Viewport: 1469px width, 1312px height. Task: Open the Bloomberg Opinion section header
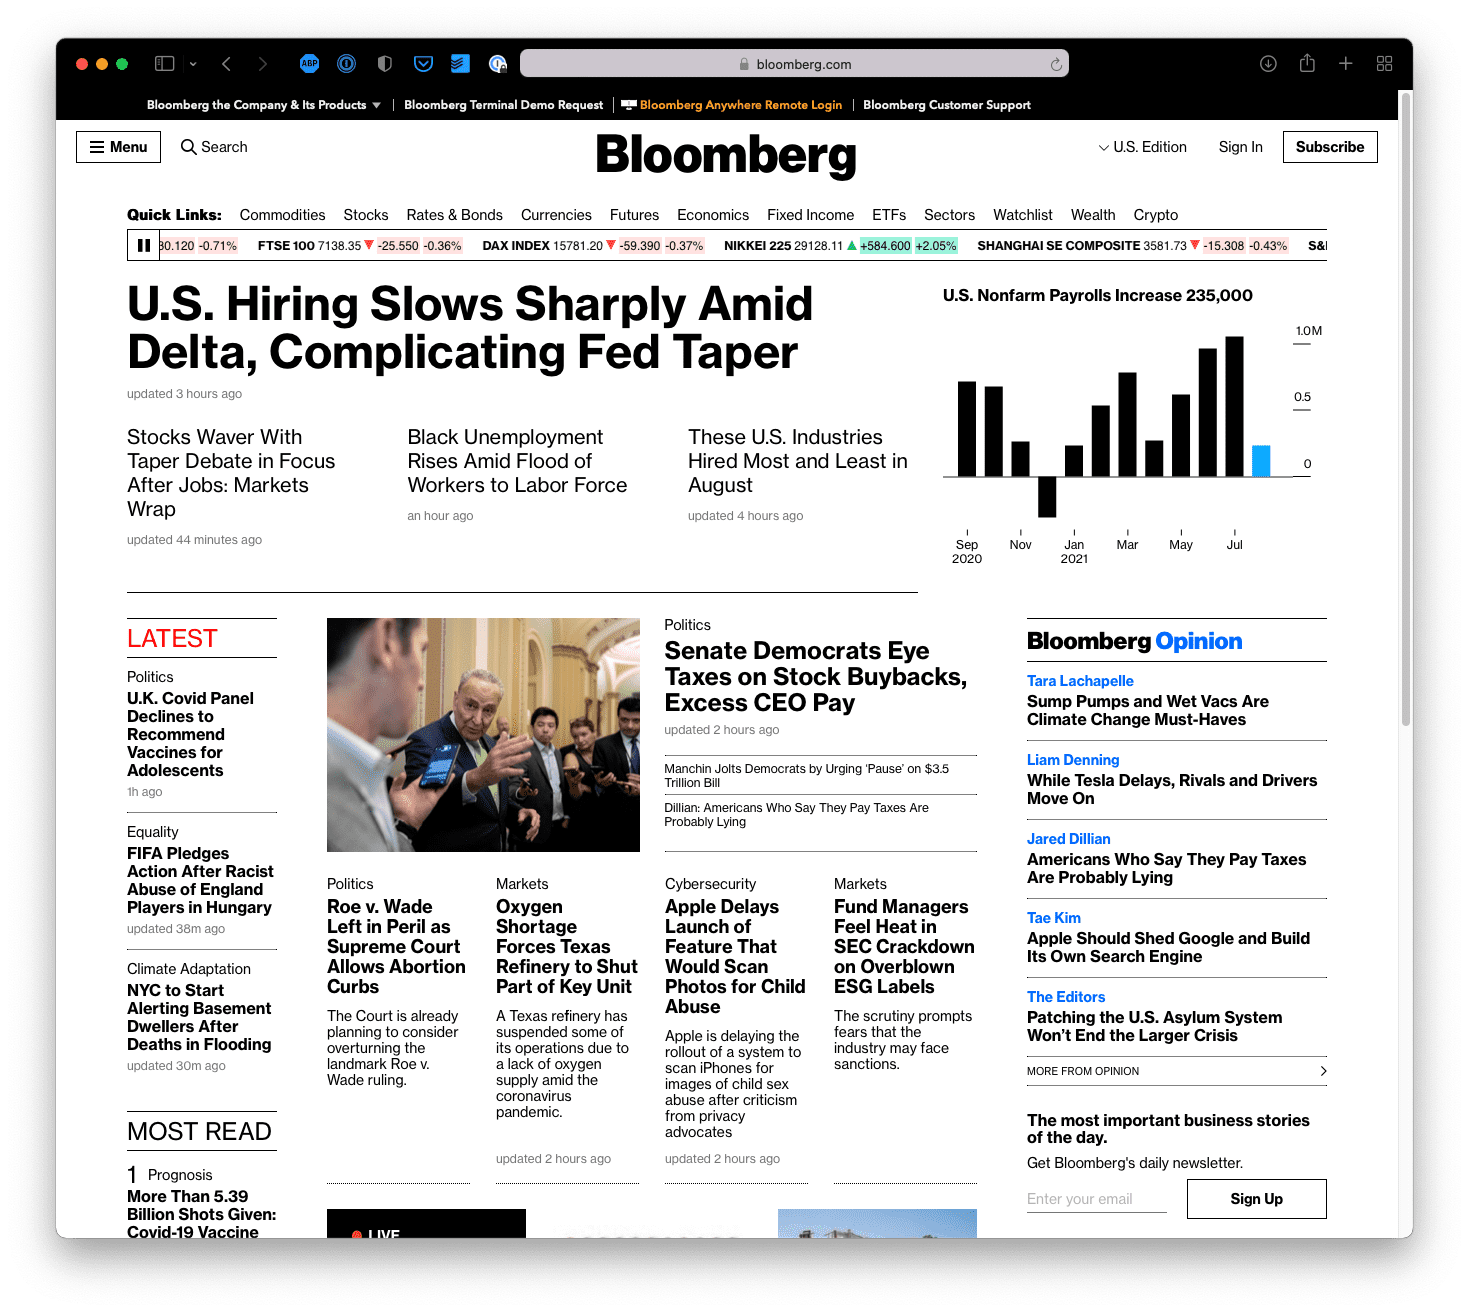tap(1135, 641)
